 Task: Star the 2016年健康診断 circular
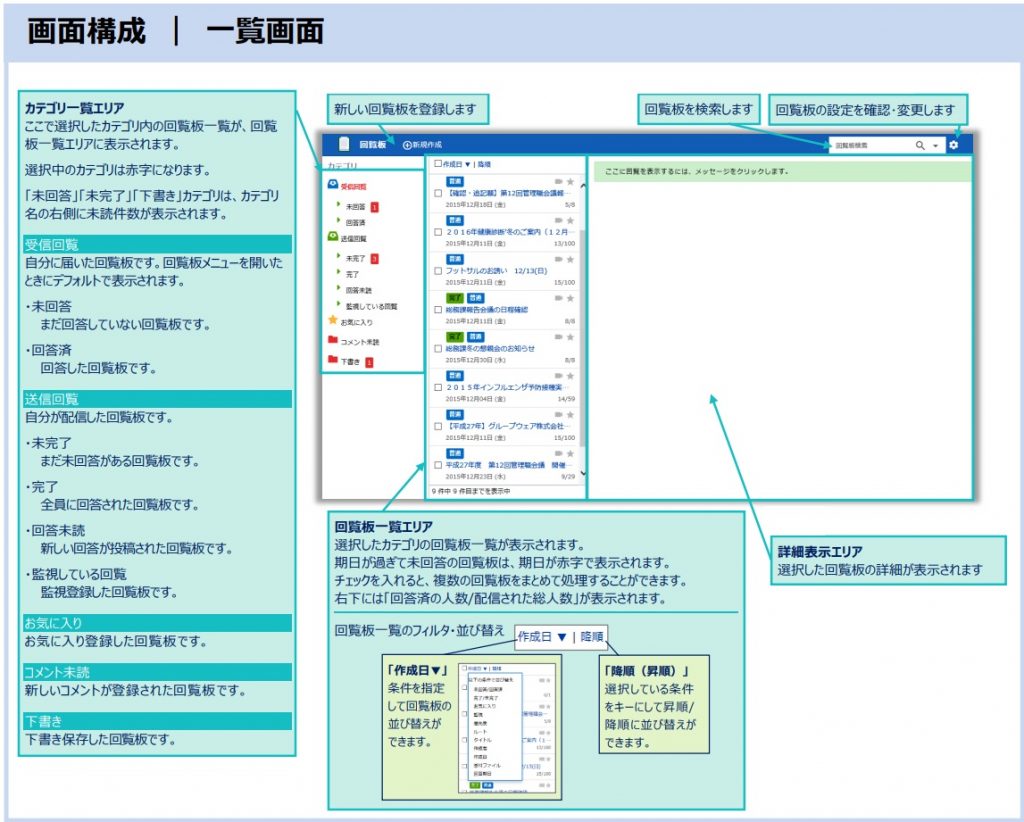pyautogui.click(x=570, y=221)
